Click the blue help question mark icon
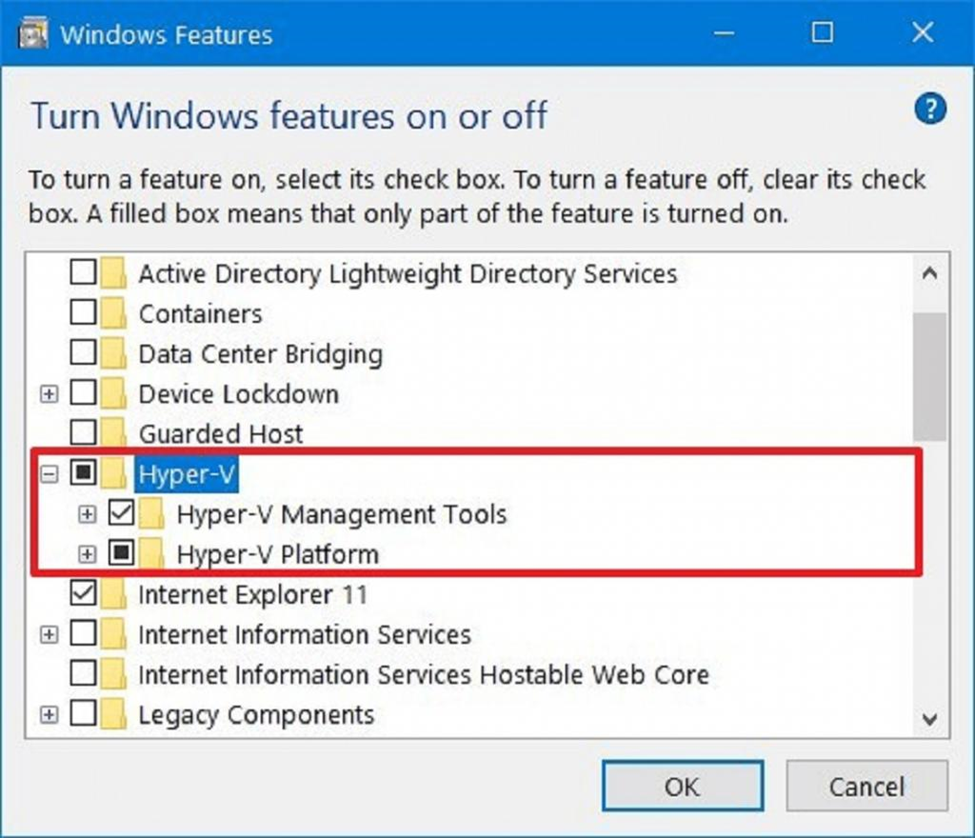Viewport: 975px width, 838px height. pos(930,109)
